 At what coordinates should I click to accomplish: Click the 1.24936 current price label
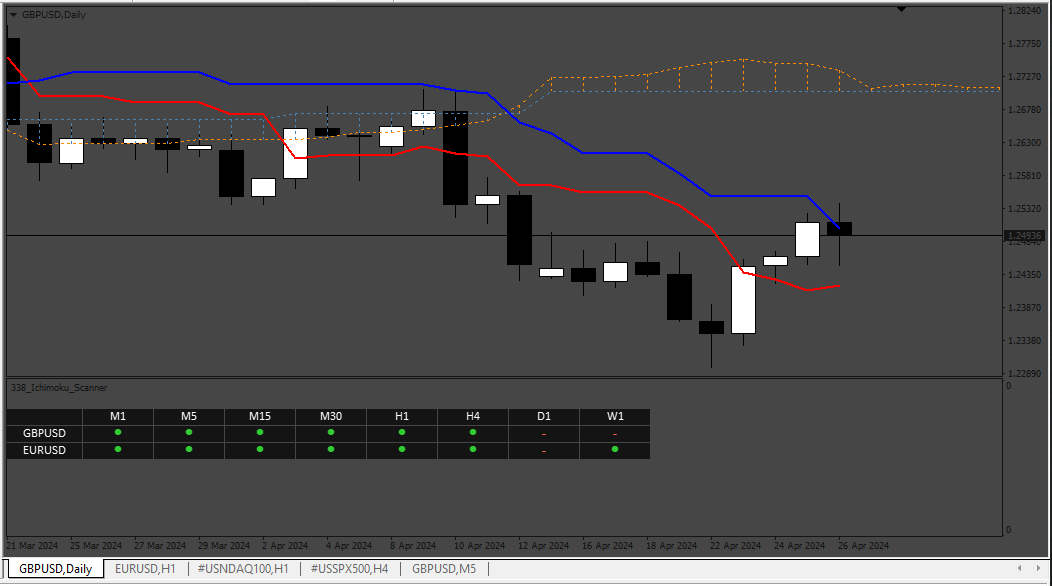[1024, 236]
